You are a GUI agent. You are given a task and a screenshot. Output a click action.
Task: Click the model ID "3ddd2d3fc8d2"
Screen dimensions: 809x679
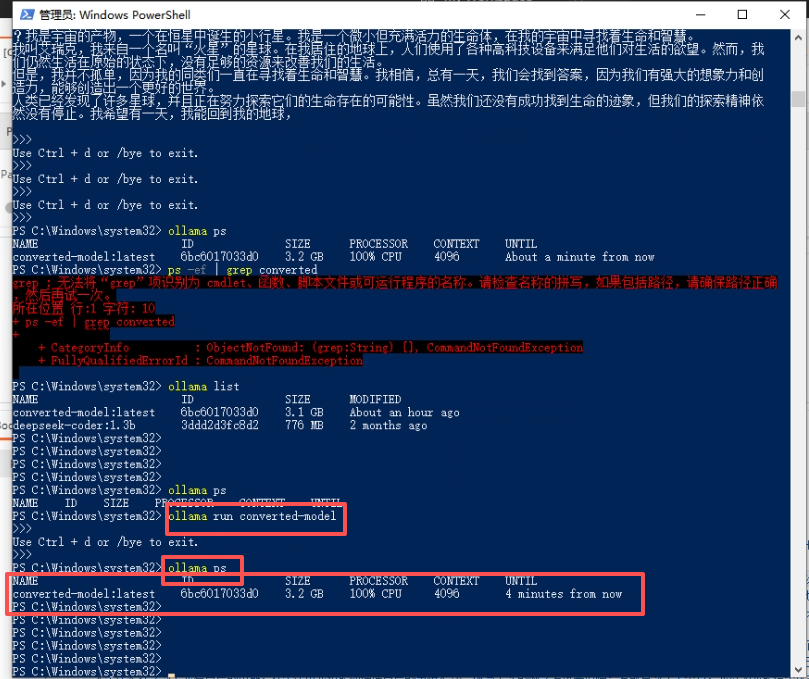219,425
